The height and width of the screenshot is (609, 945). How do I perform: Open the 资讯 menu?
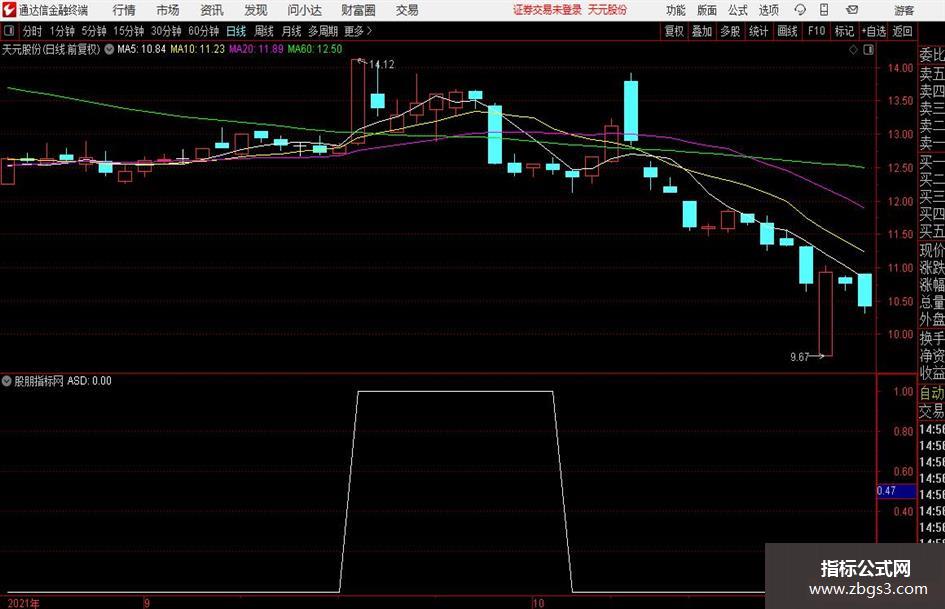coord(212,10)
